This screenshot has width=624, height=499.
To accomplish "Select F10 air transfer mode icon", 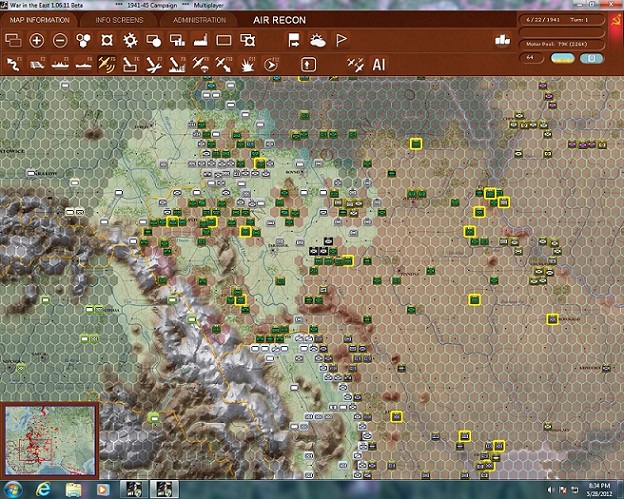I will tap(224, 64).
